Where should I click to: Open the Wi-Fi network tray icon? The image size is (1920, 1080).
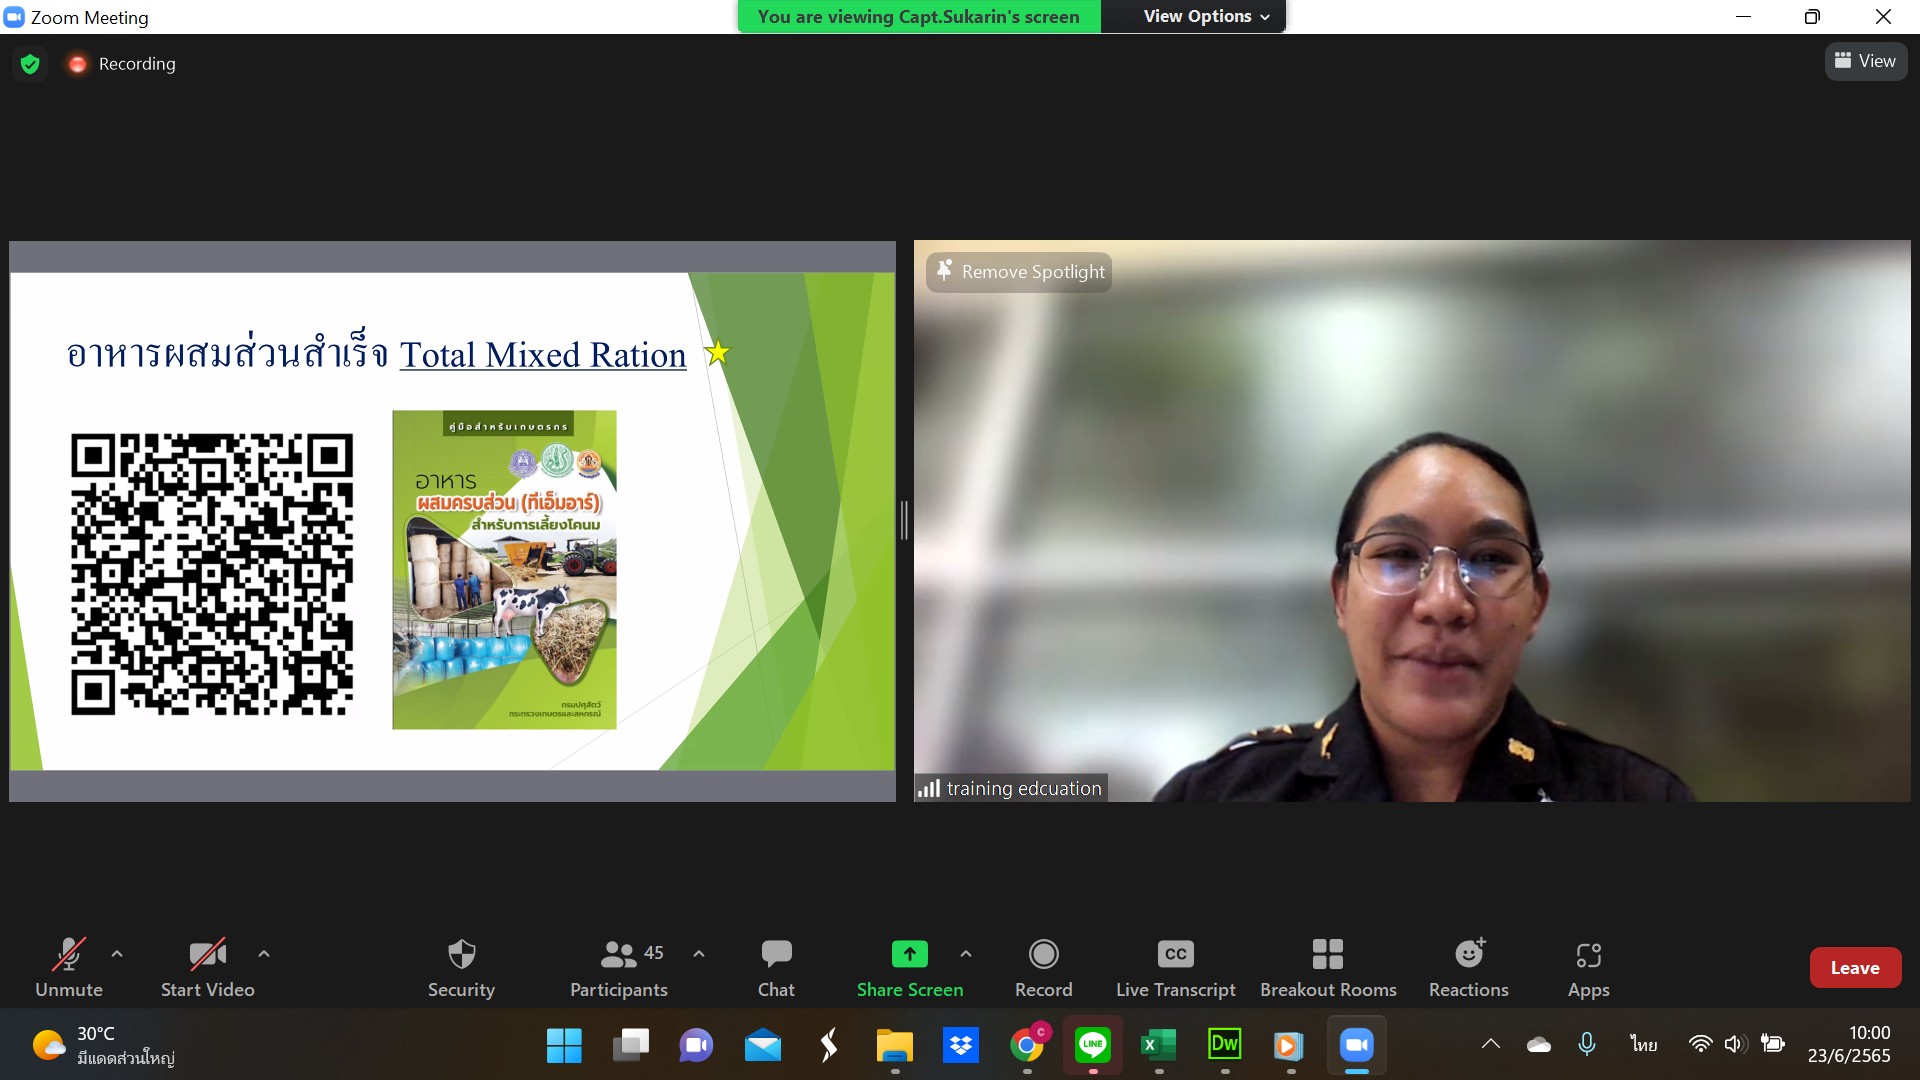tap(1700, 1044)
